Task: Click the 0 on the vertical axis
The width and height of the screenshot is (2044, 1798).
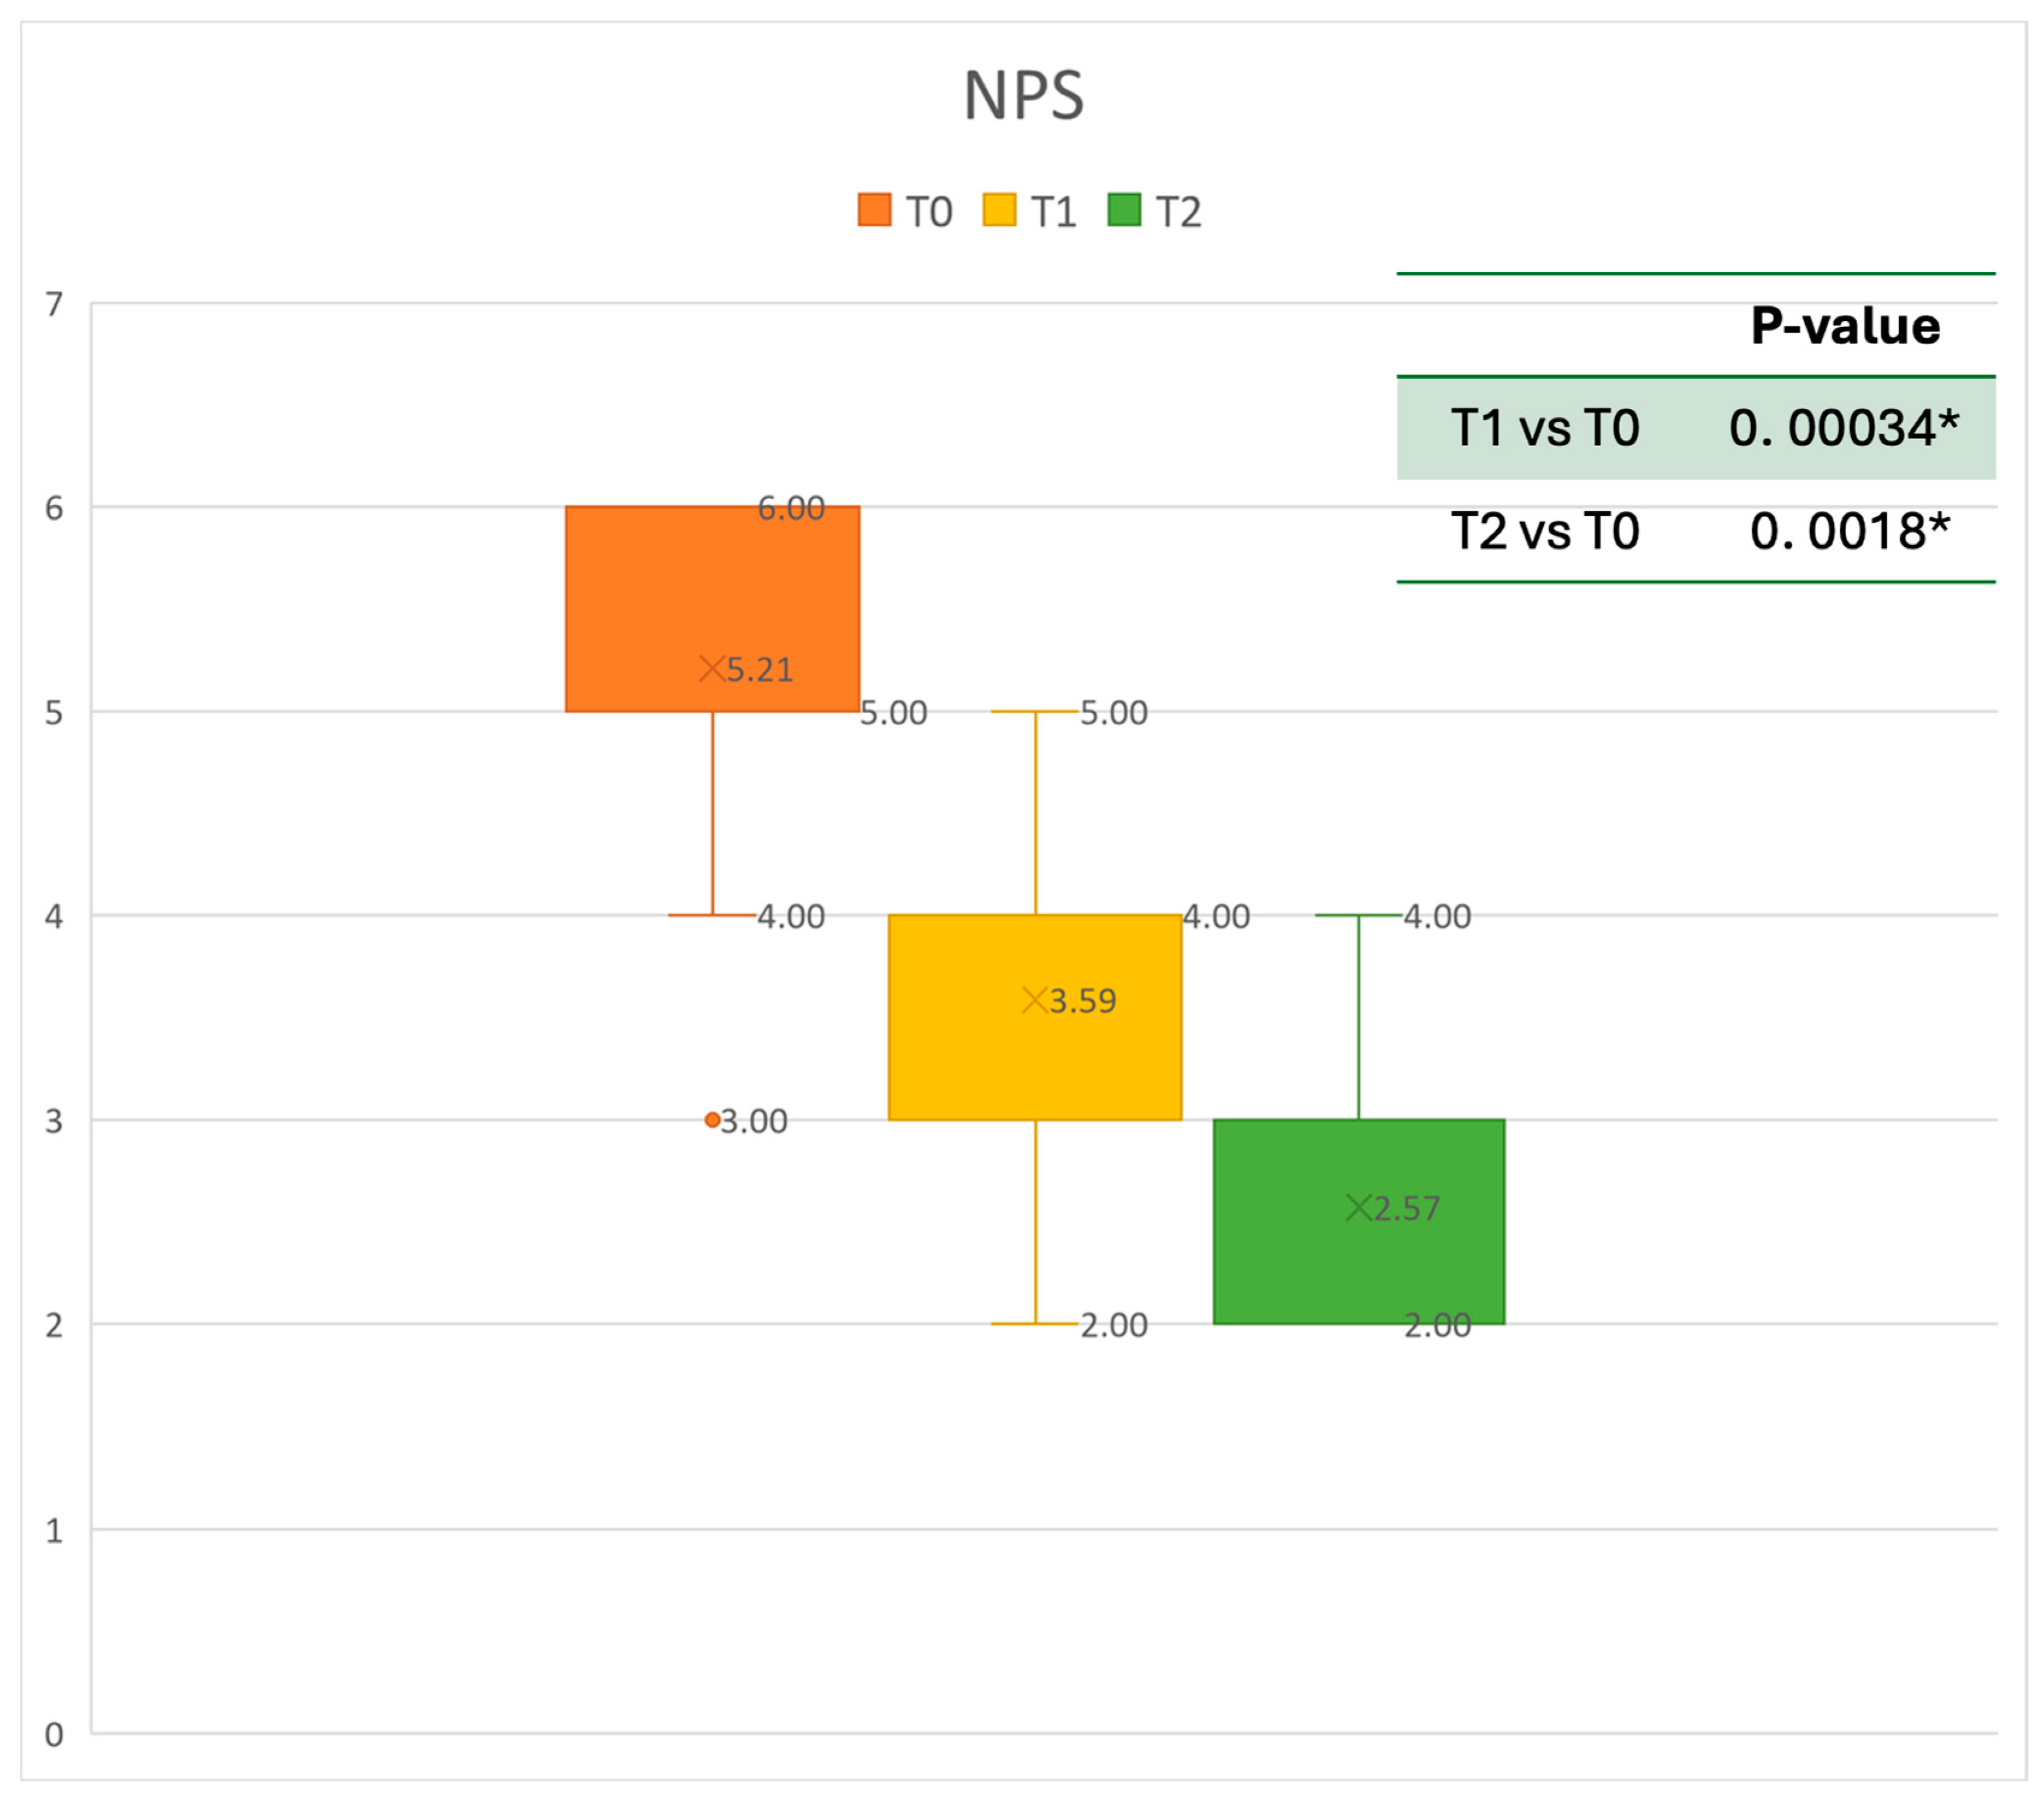Action: [x=54, y=1735]
